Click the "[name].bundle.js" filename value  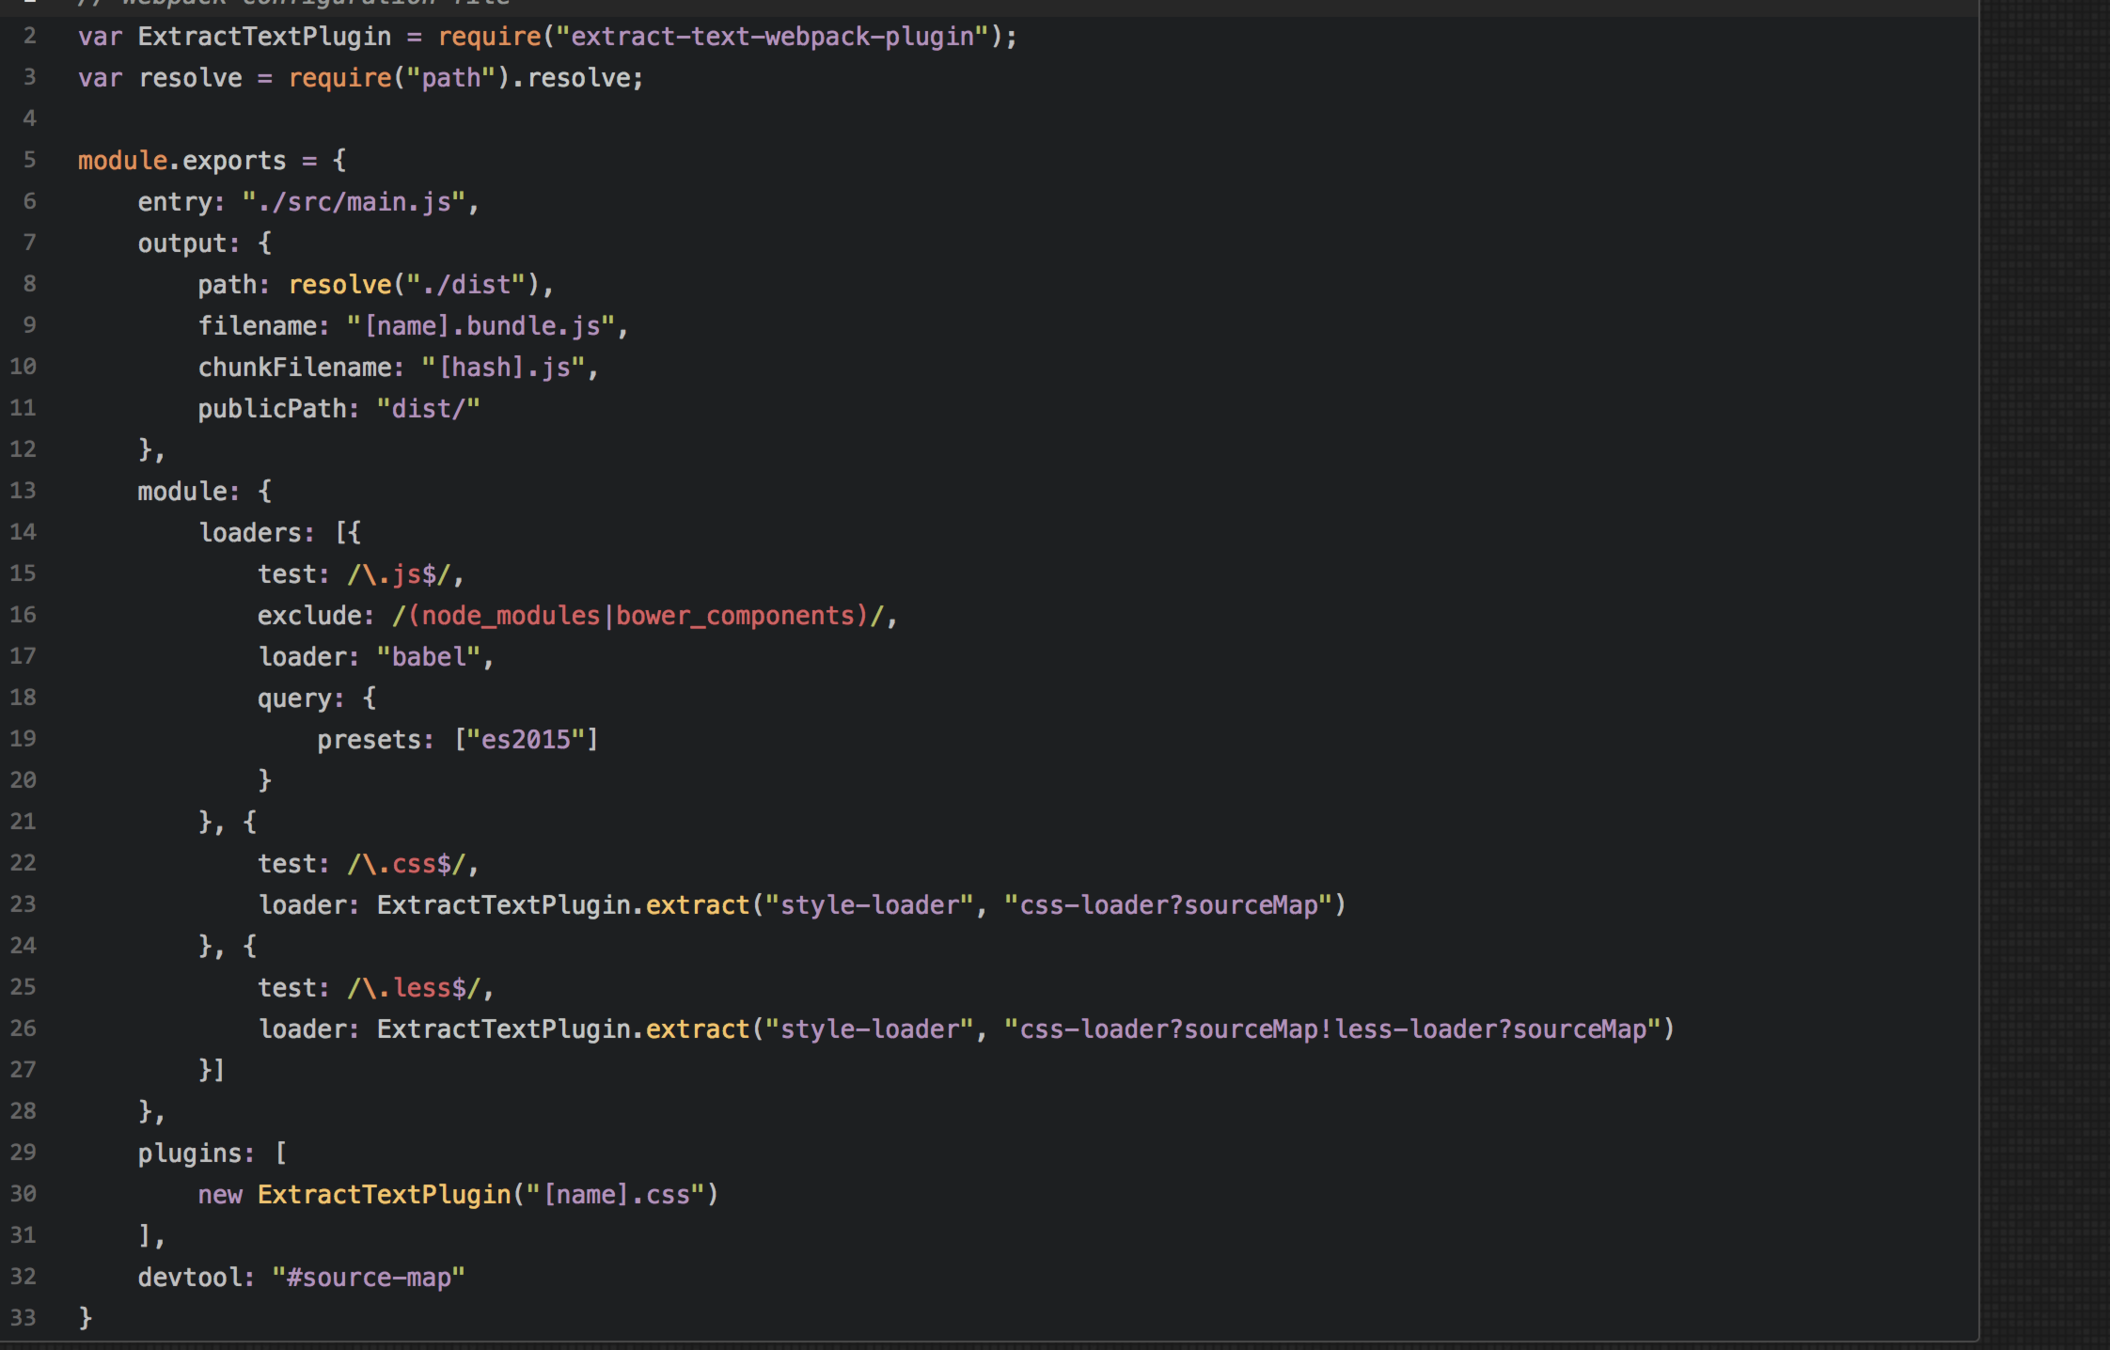coord(487,326)
